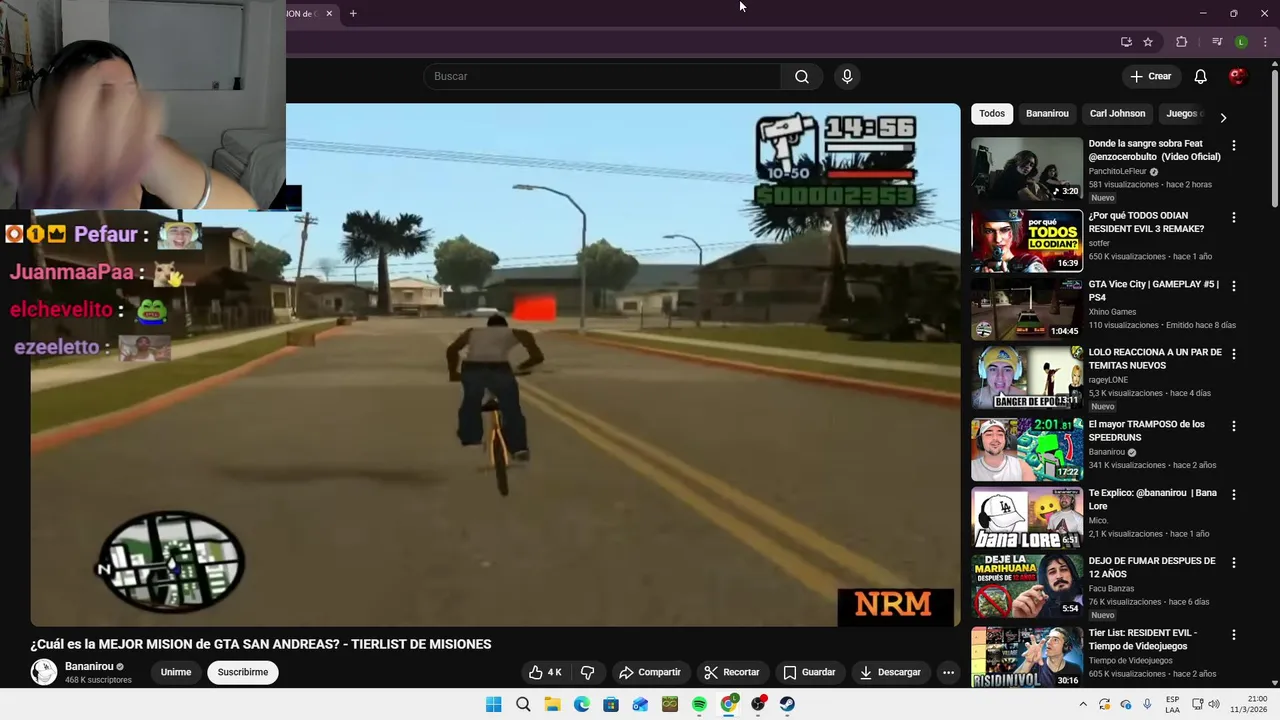Click the Compartir button
This screenshot has height=720, width=1280.
point(650,672)
